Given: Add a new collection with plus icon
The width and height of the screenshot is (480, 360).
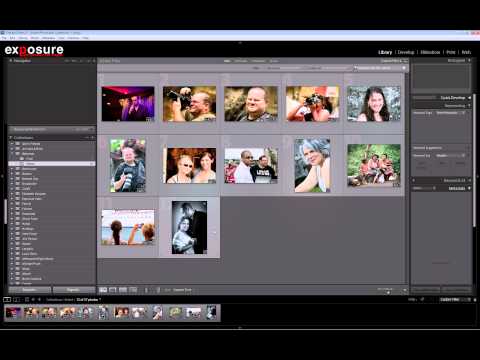Looking at the screenshot, I should [92, 137].
